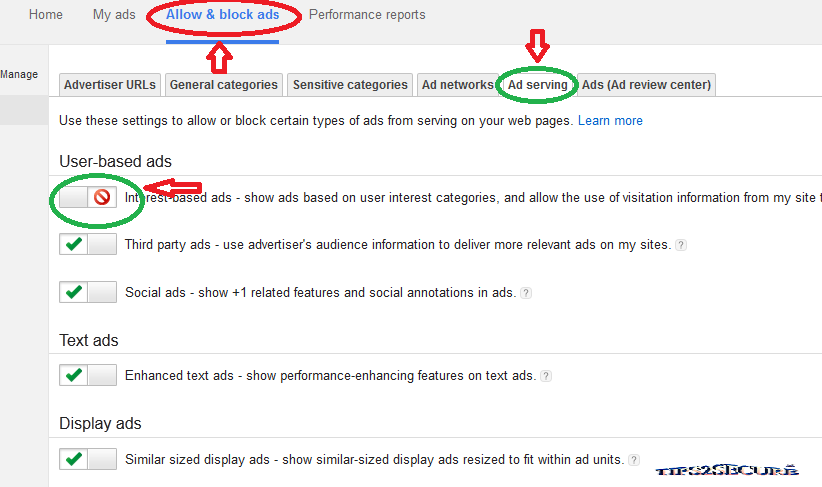Screen dimensions: 822x487
Task: Click the Learn more link
Action: (610, 121)
